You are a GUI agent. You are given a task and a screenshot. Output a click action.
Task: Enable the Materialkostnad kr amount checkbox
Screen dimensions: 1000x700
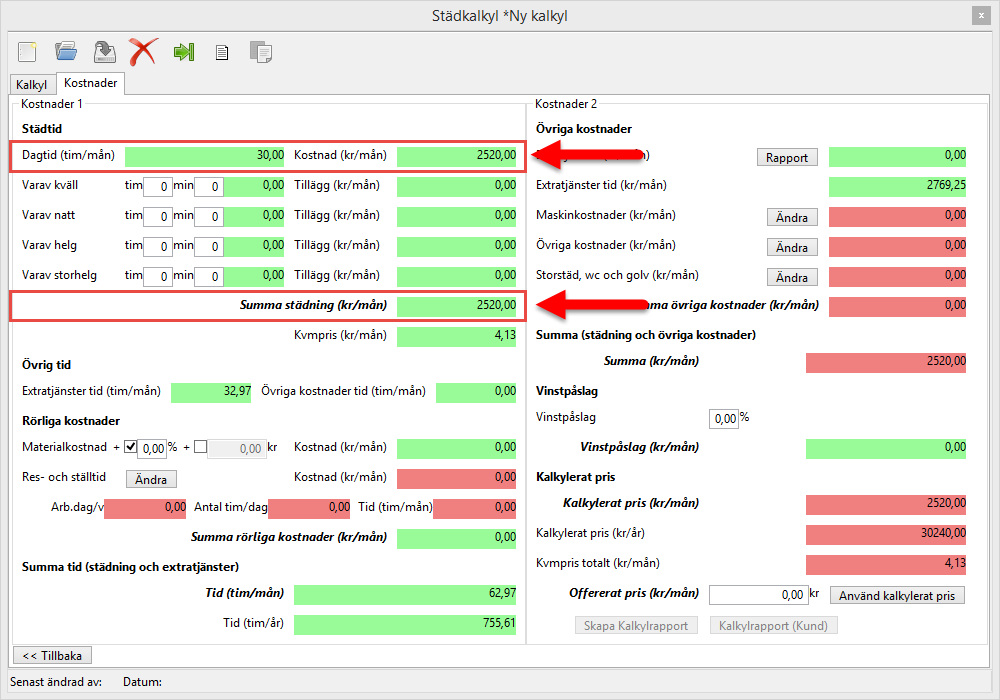click(x=200, y=447)
